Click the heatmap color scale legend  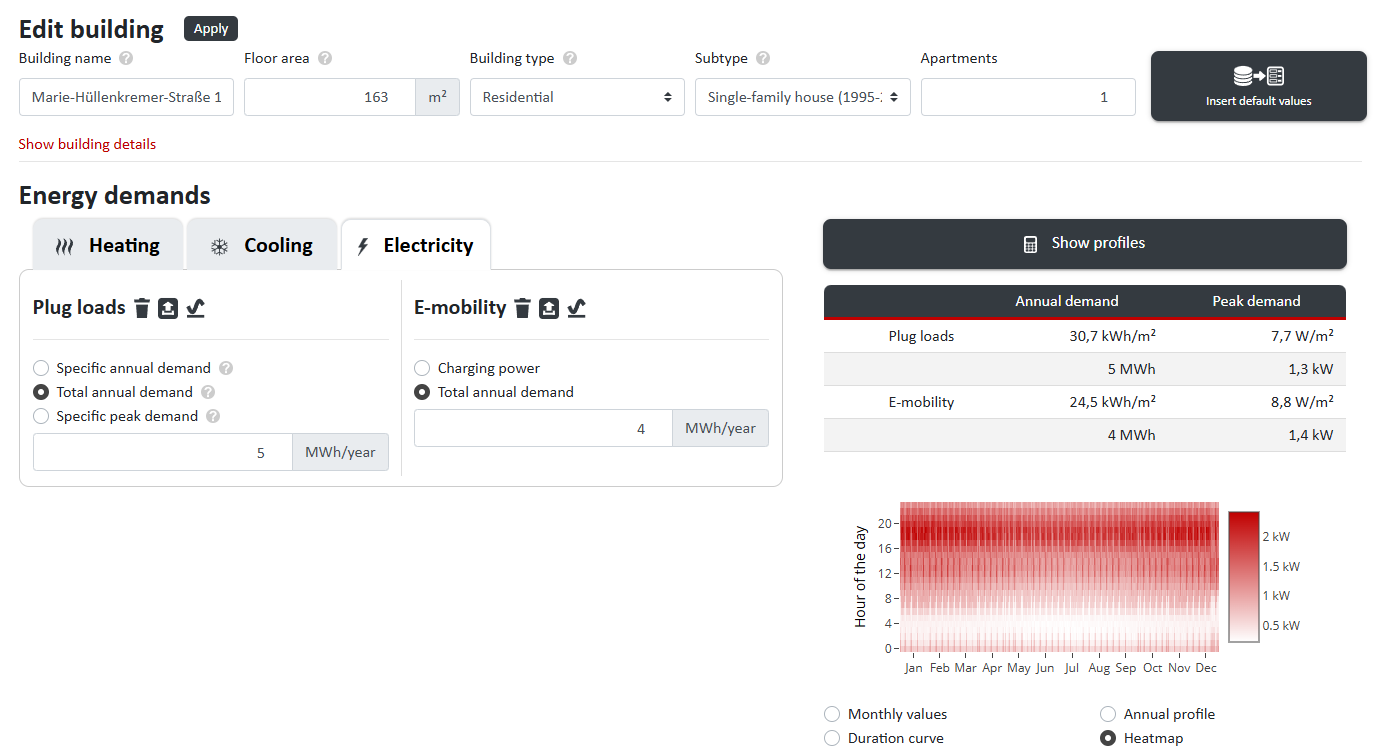click(x=1243, y=576)
